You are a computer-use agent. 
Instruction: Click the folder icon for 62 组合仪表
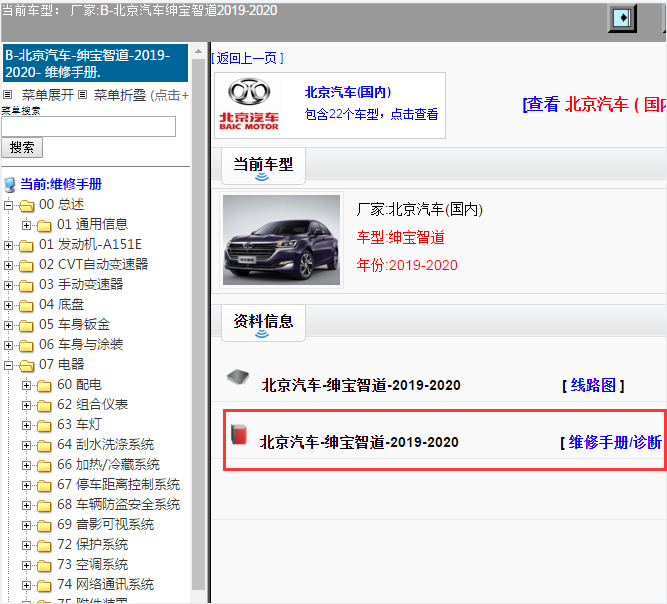[x=44, y=406]
